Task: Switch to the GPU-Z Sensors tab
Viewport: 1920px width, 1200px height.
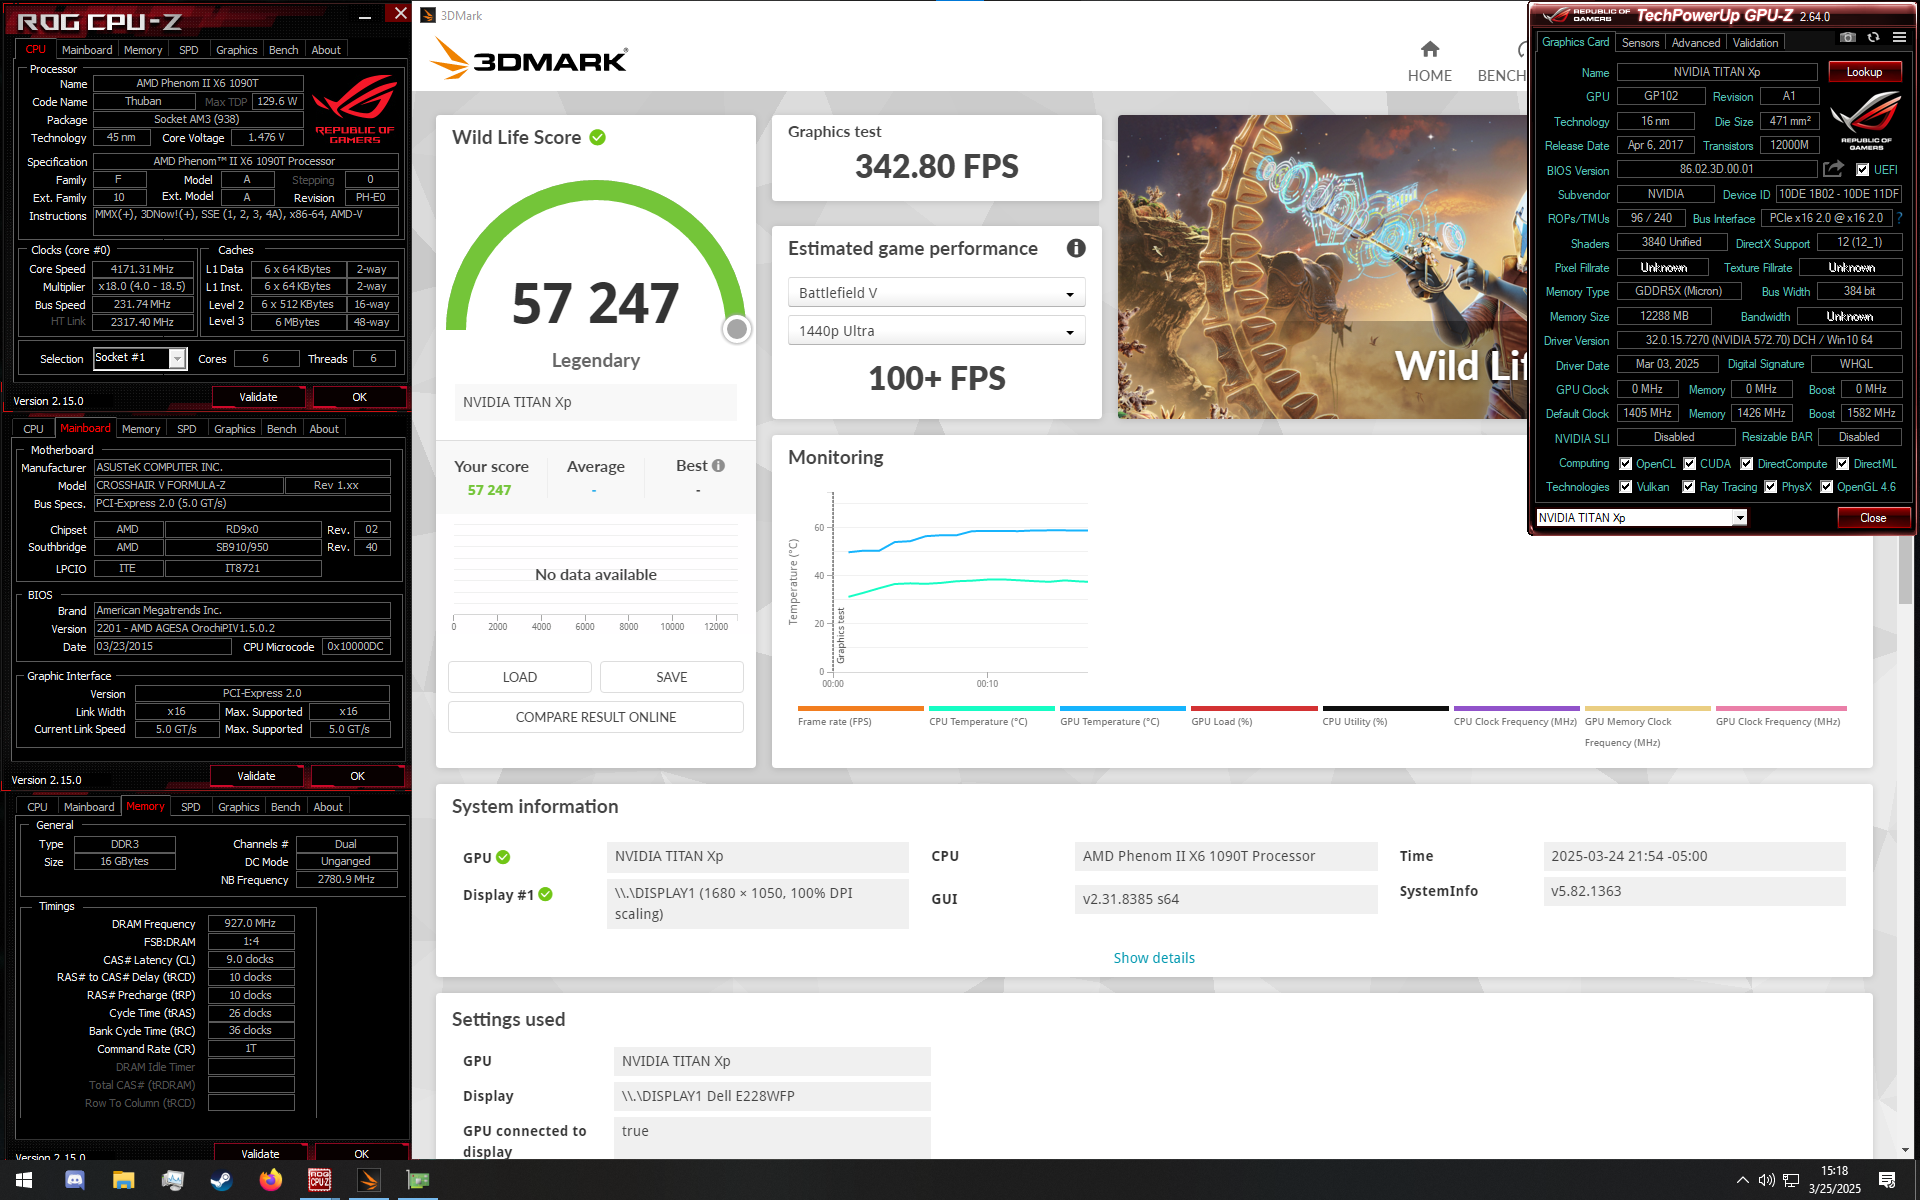Action: coord(1640,43)
